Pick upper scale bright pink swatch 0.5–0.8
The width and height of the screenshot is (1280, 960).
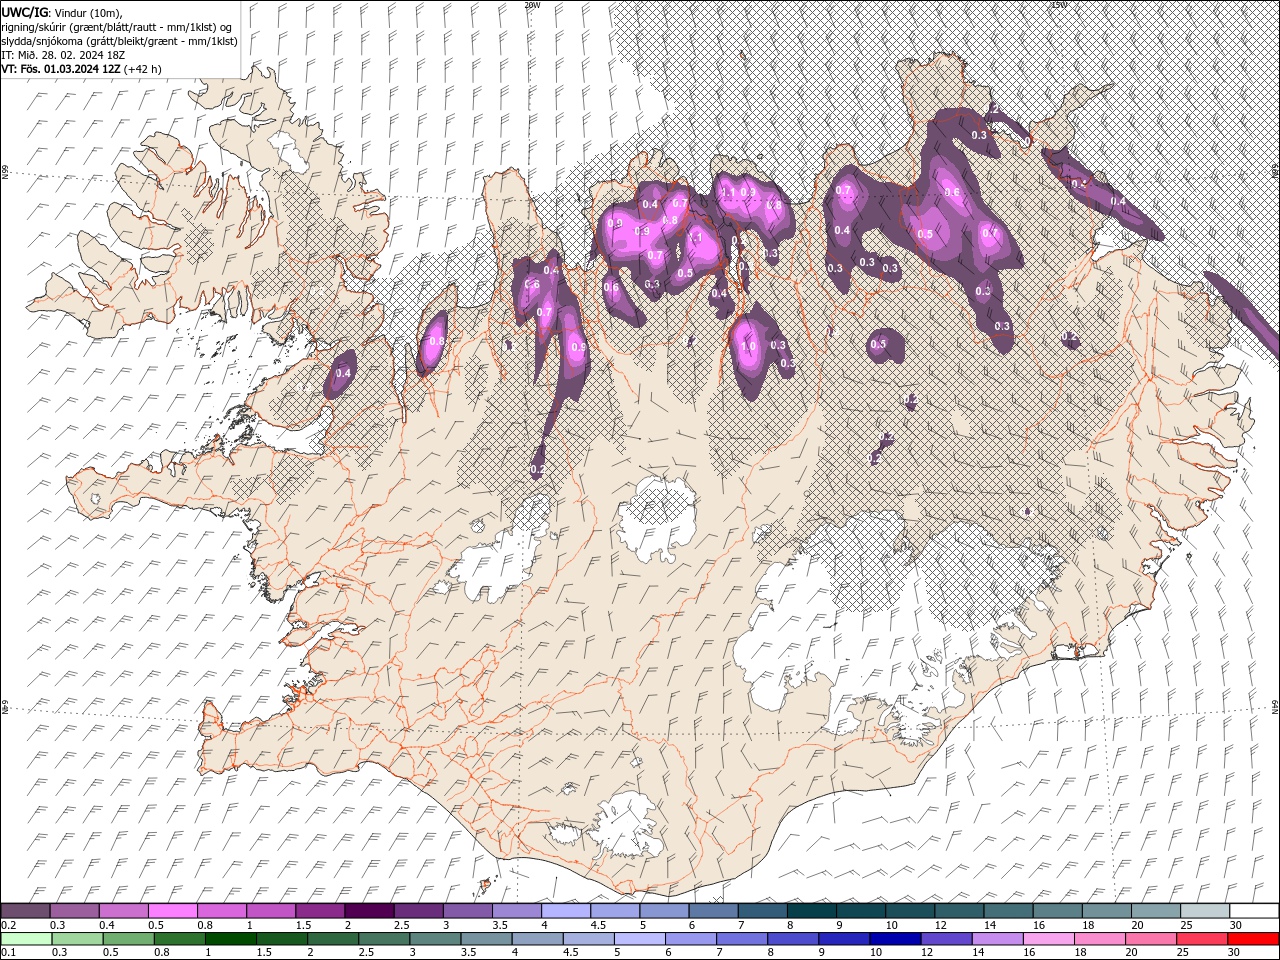tap(173, 910)
